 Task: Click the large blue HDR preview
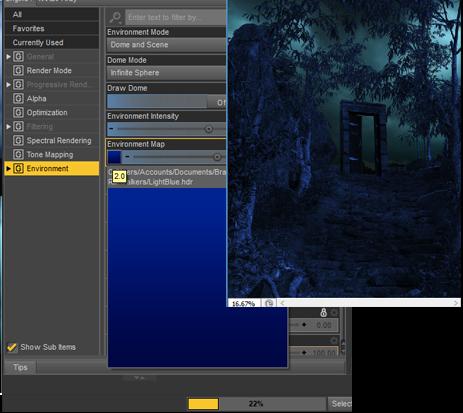click(x=197, y=277)
